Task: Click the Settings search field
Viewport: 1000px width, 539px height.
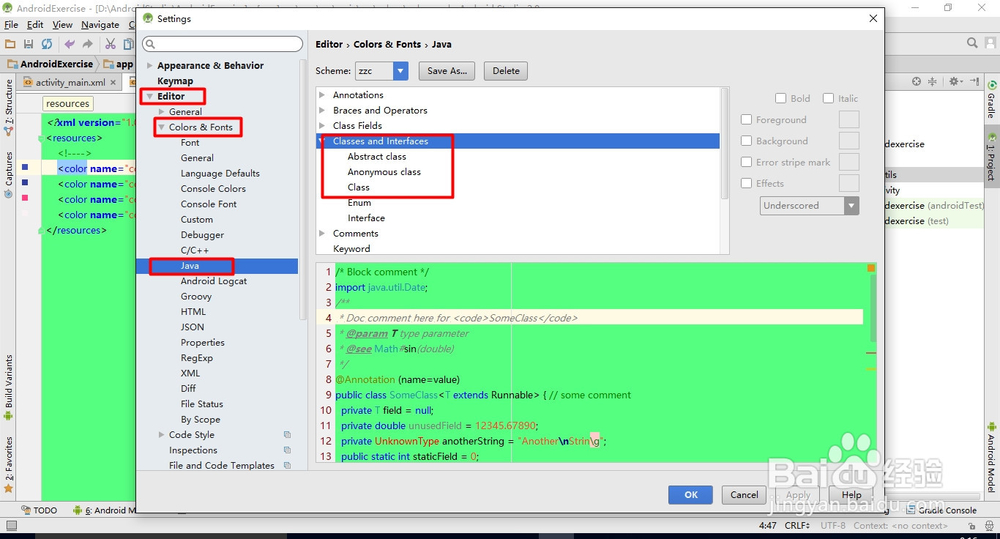Action: pos(223,44)
